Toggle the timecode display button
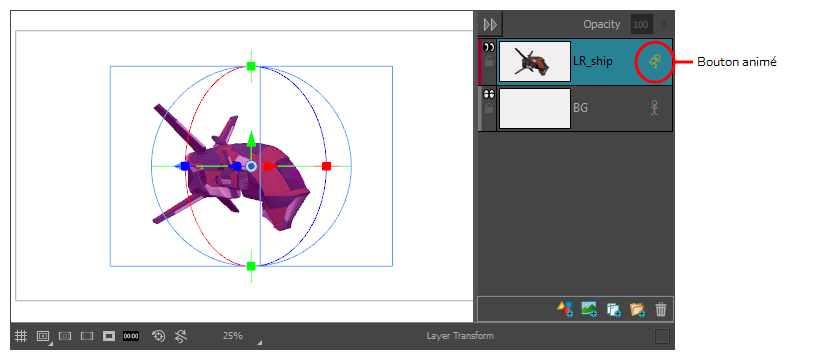This screenshot has width=822, height=360. (131, 336)
